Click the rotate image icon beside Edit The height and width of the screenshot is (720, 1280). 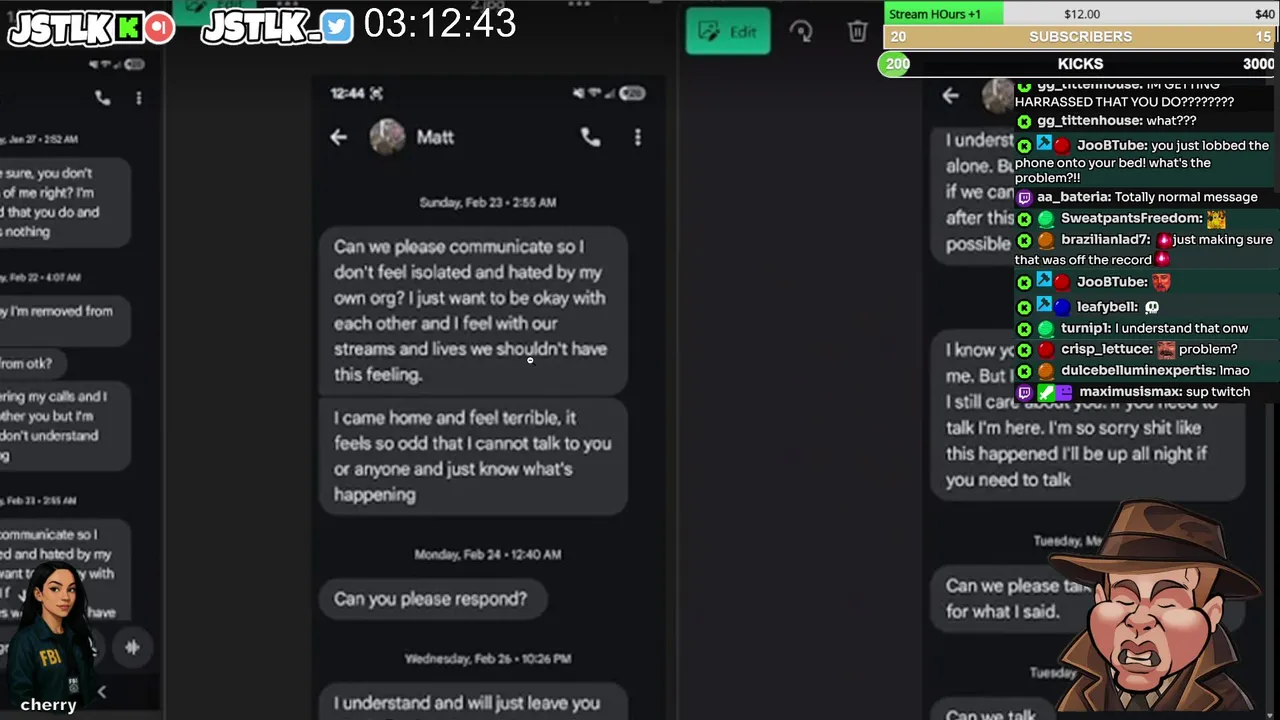pos(801,31)
